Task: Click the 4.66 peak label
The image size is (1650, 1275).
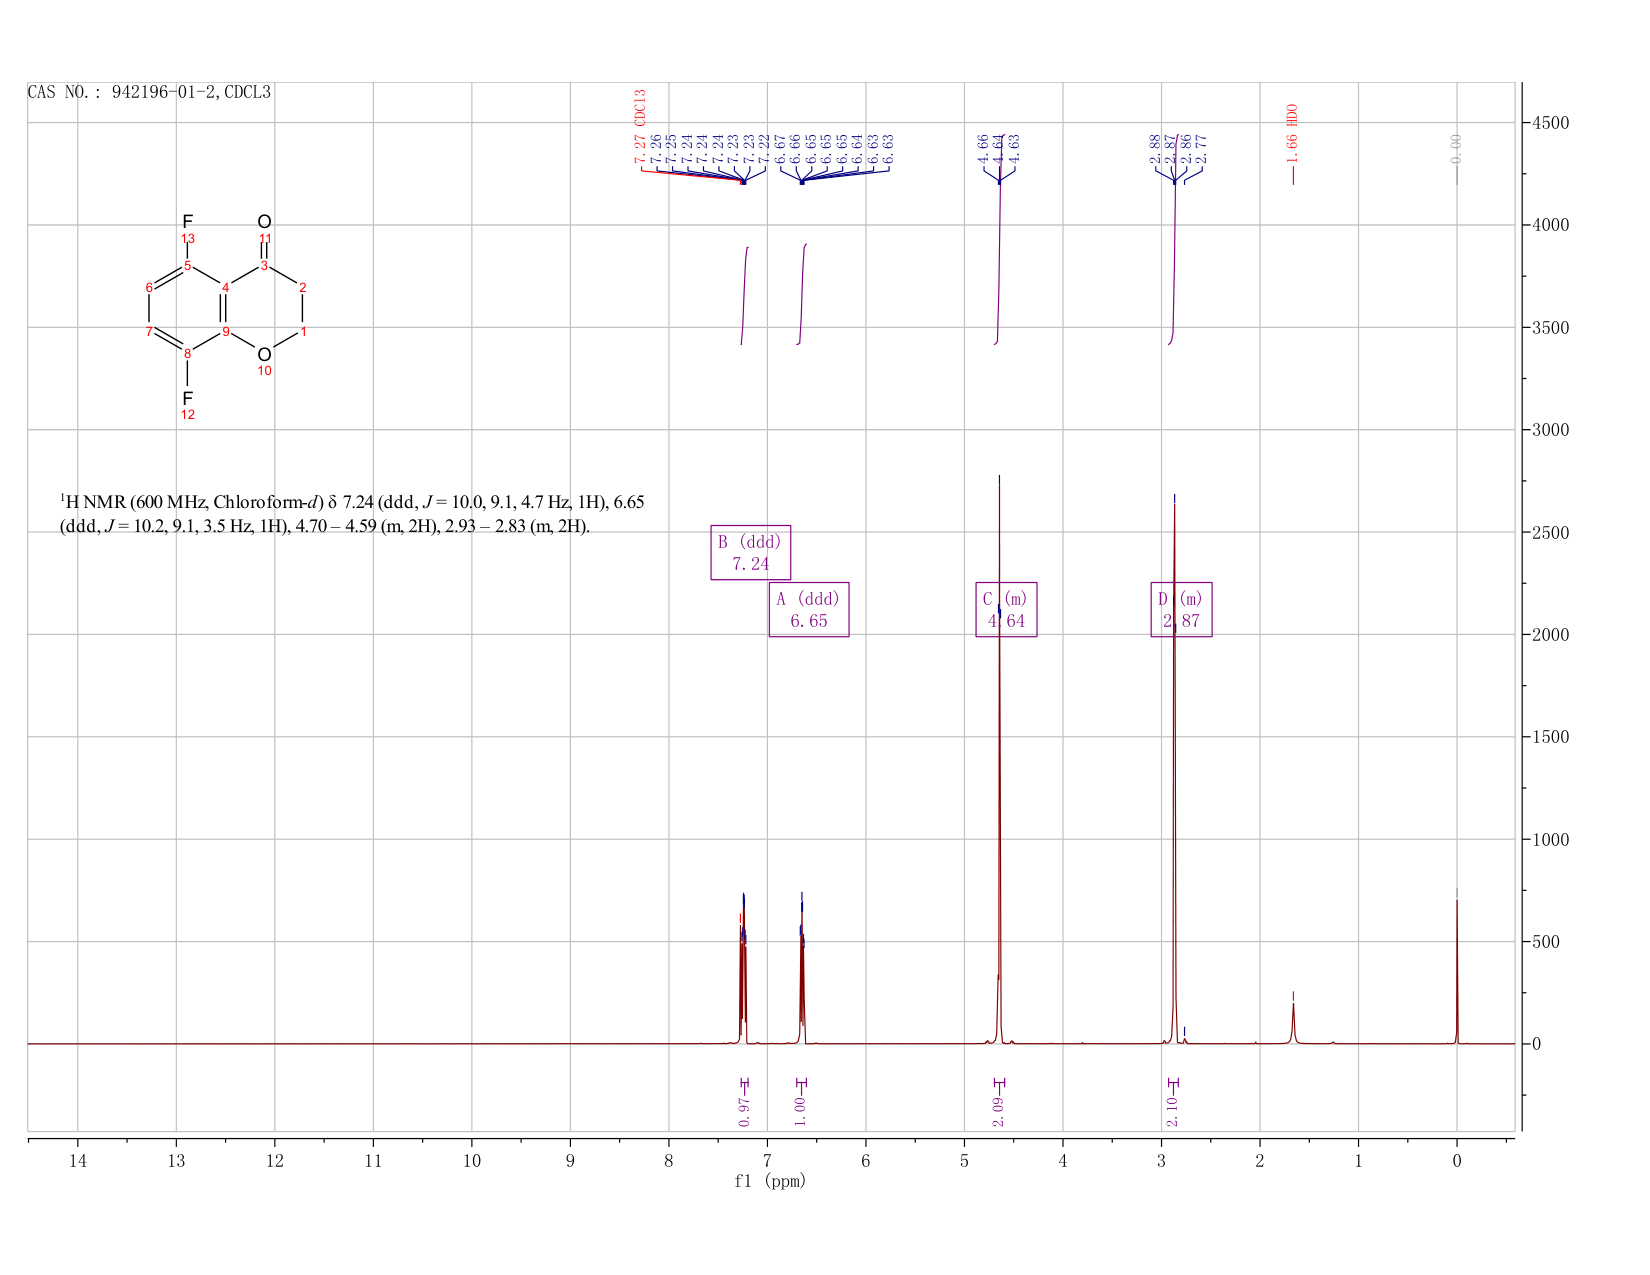Action: click(983, 149)
